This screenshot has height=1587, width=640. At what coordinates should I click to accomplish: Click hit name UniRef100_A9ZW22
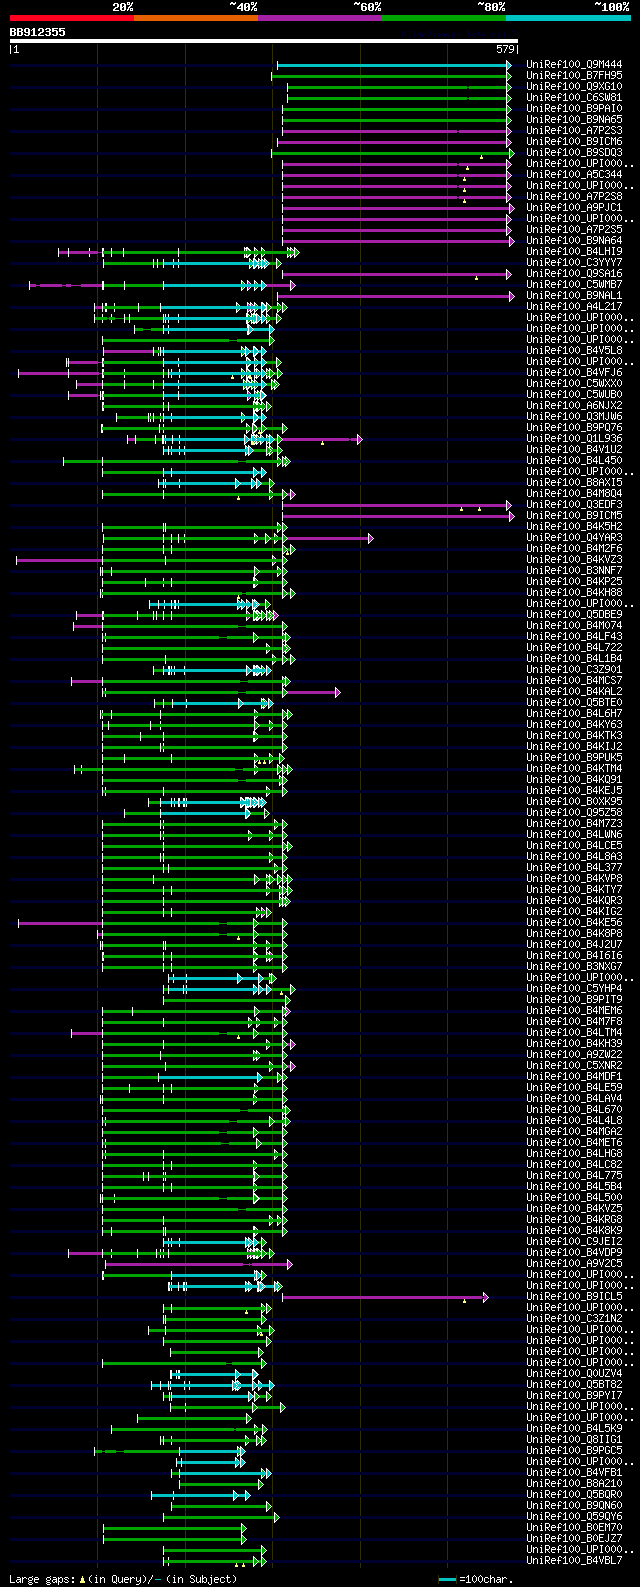(x=575, y=1055)
